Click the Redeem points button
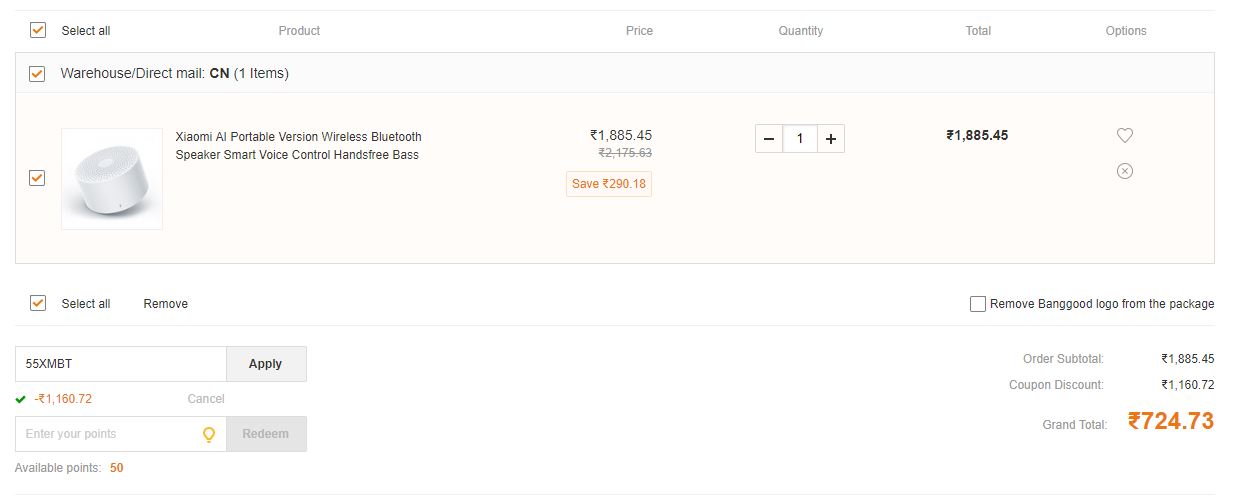Image resolution: width=1234 pixels, height=500 pixels. [x=266, y=434]
